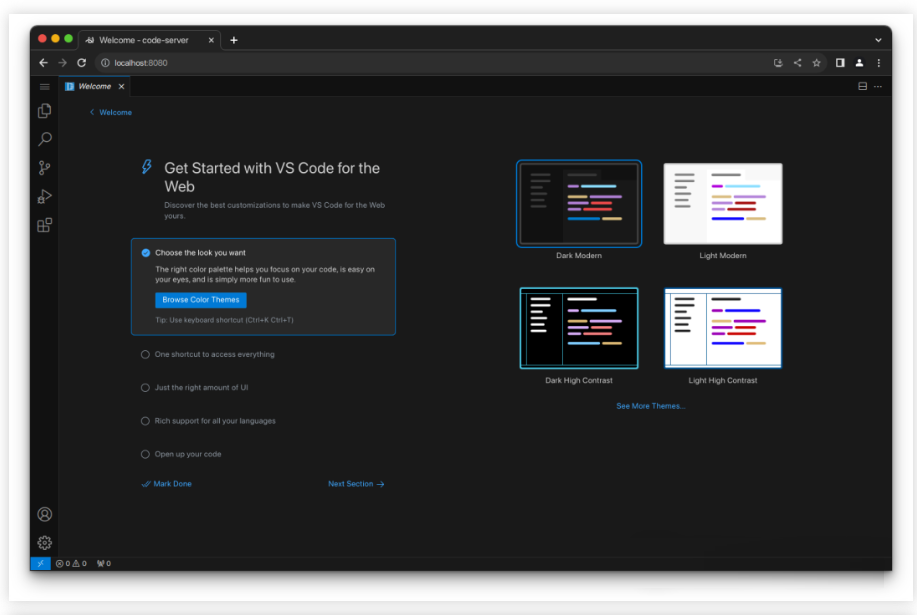Image resolution: width=917 pixels, height=615 pixels.
Task: Share this page from browser toolbar
Action: click(x=797, y=63)
